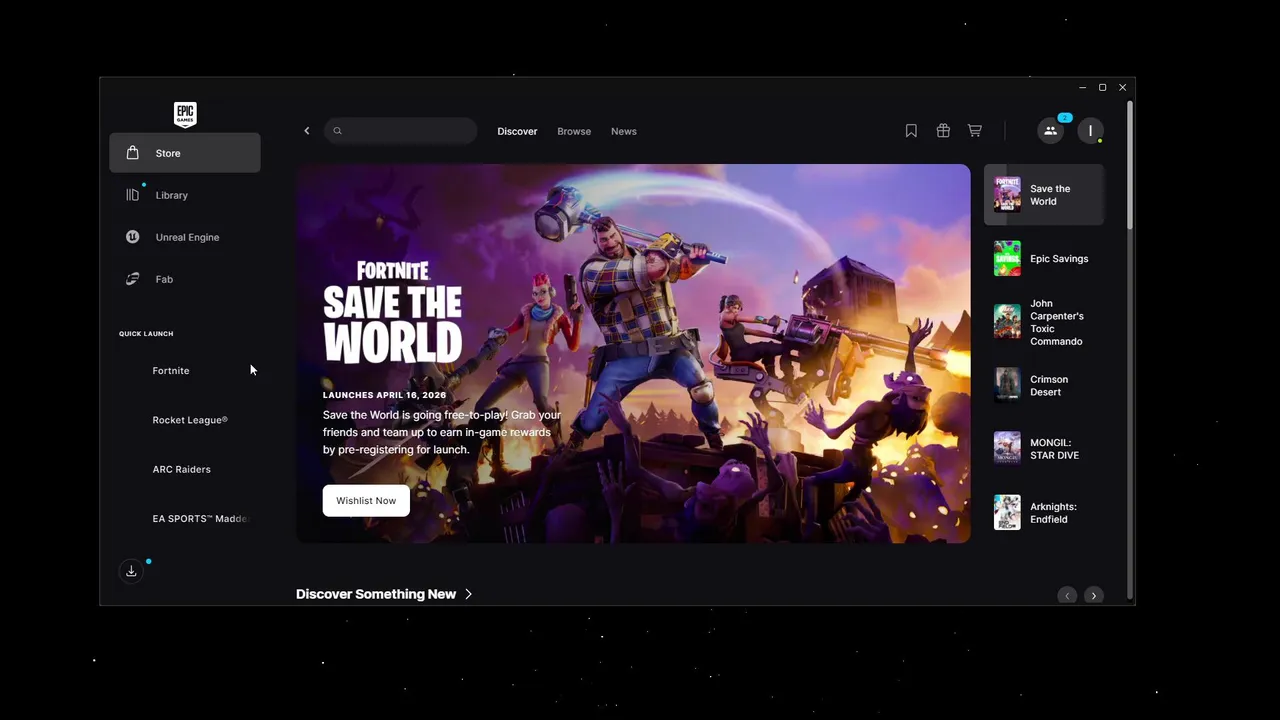Select Arknights: Endfield entry
Viewport: 1280px width, 720px height.
point(1044,513)
